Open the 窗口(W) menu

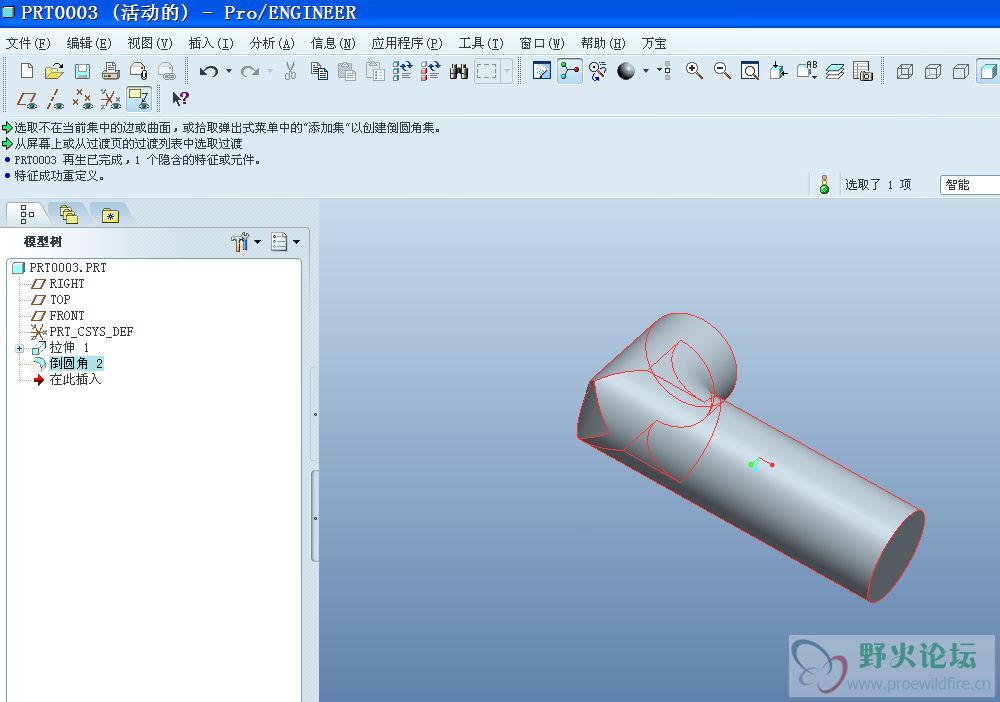click(x=542, y=43)
